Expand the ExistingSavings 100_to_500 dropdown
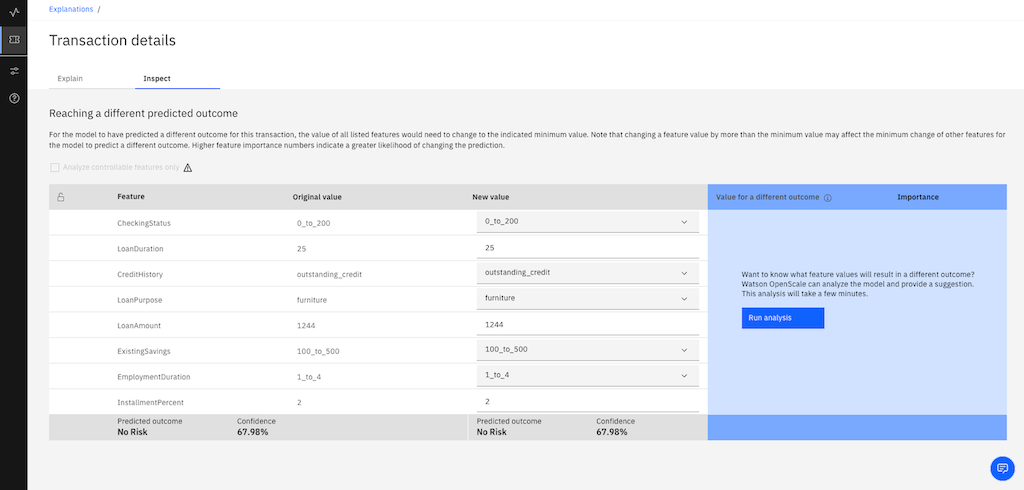1024x490 pixels. click(588, 350)
